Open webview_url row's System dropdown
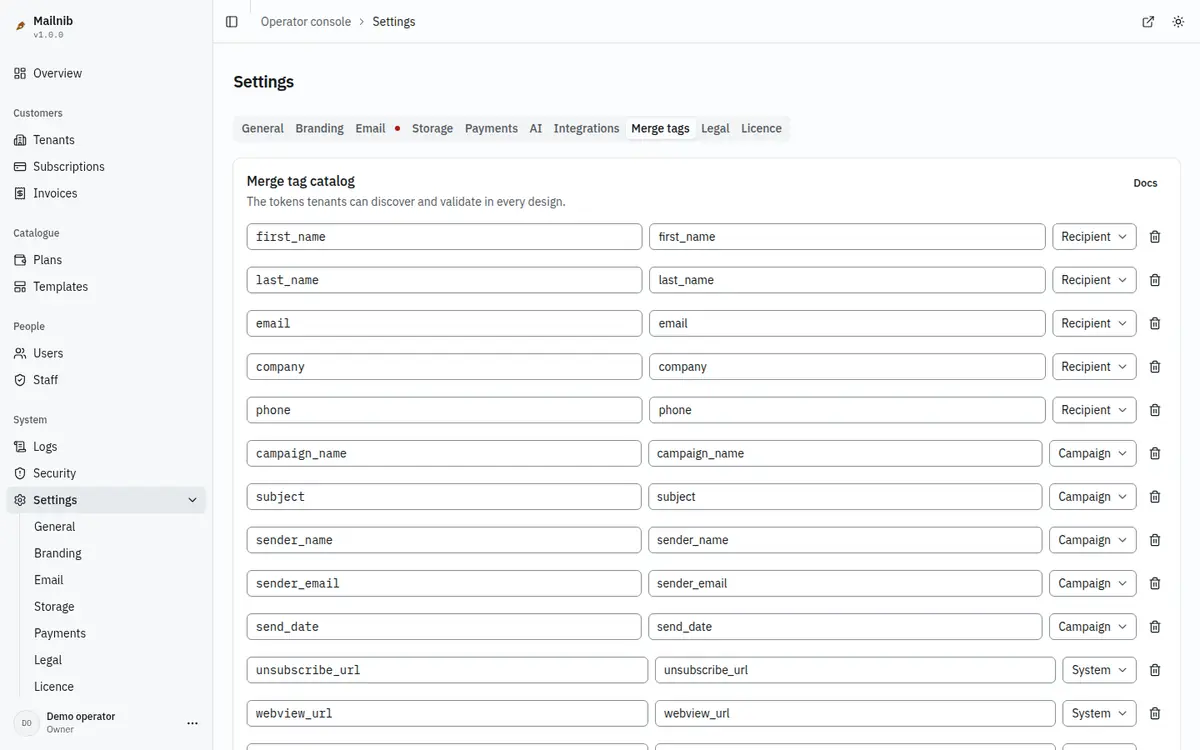 pos(1099,713)
